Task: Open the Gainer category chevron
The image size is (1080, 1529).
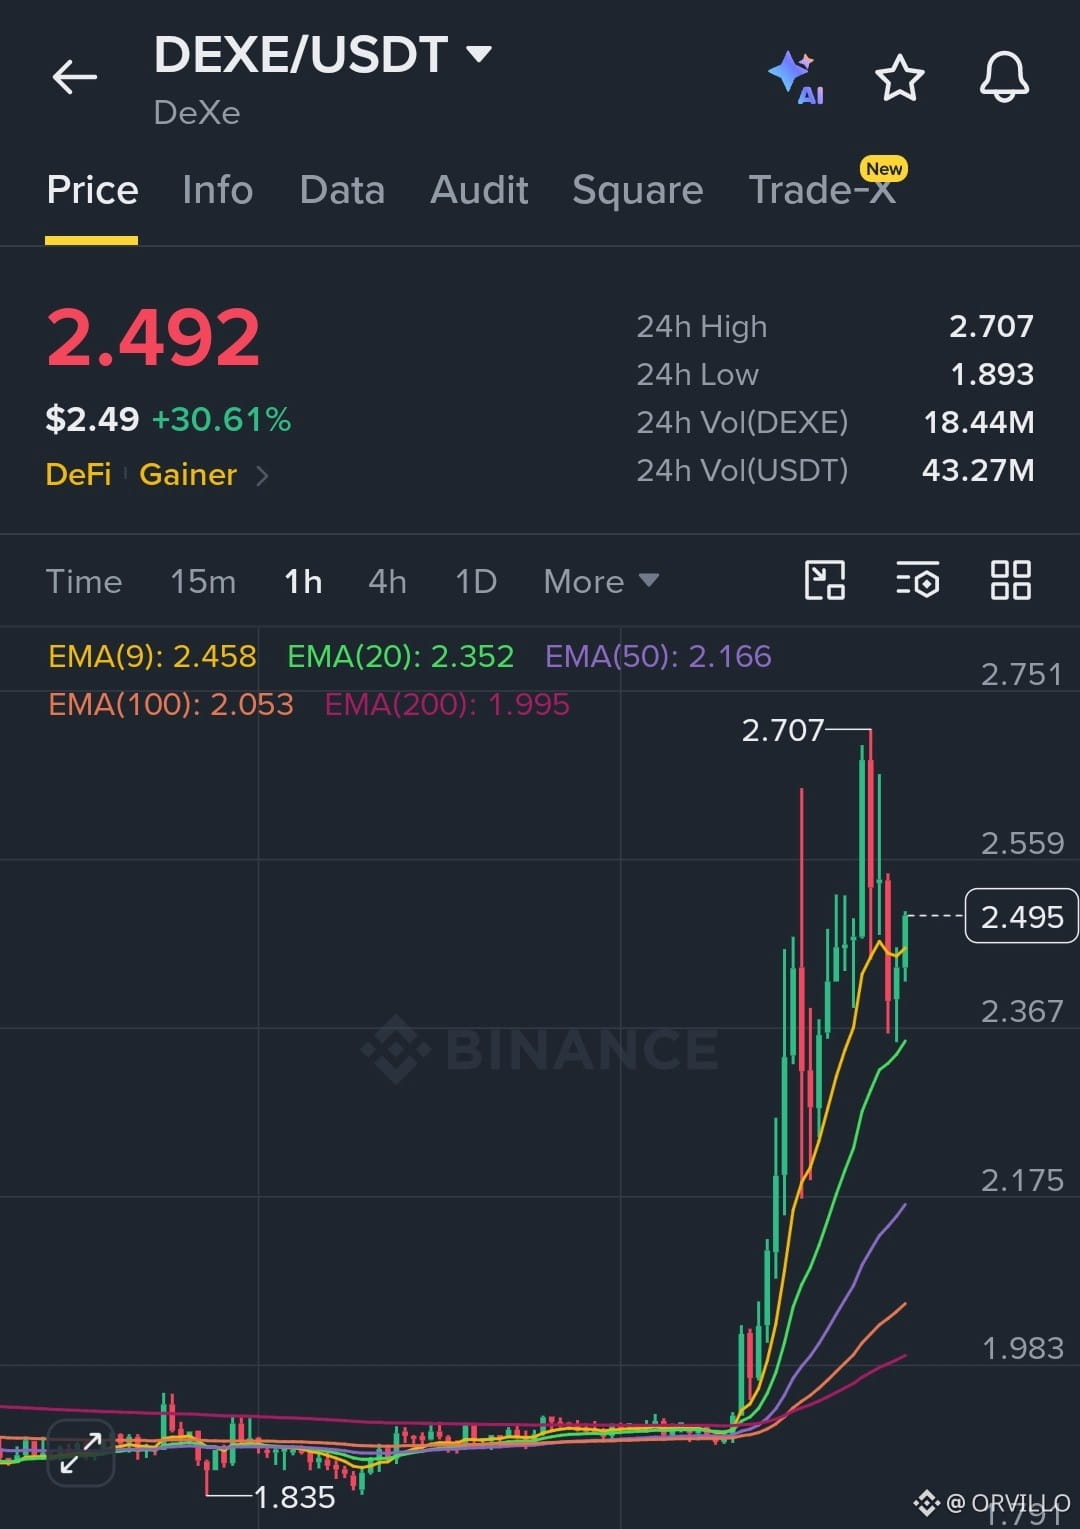Action: pos(262,476)
